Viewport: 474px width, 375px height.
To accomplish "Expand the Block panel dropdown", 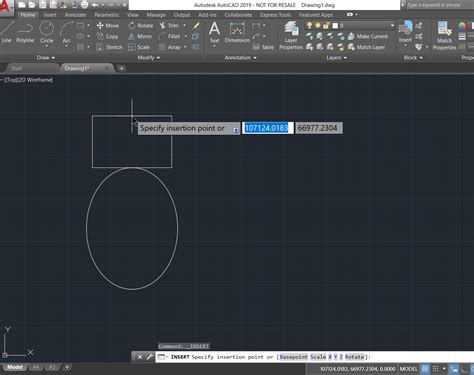I will tap(413, 58).
